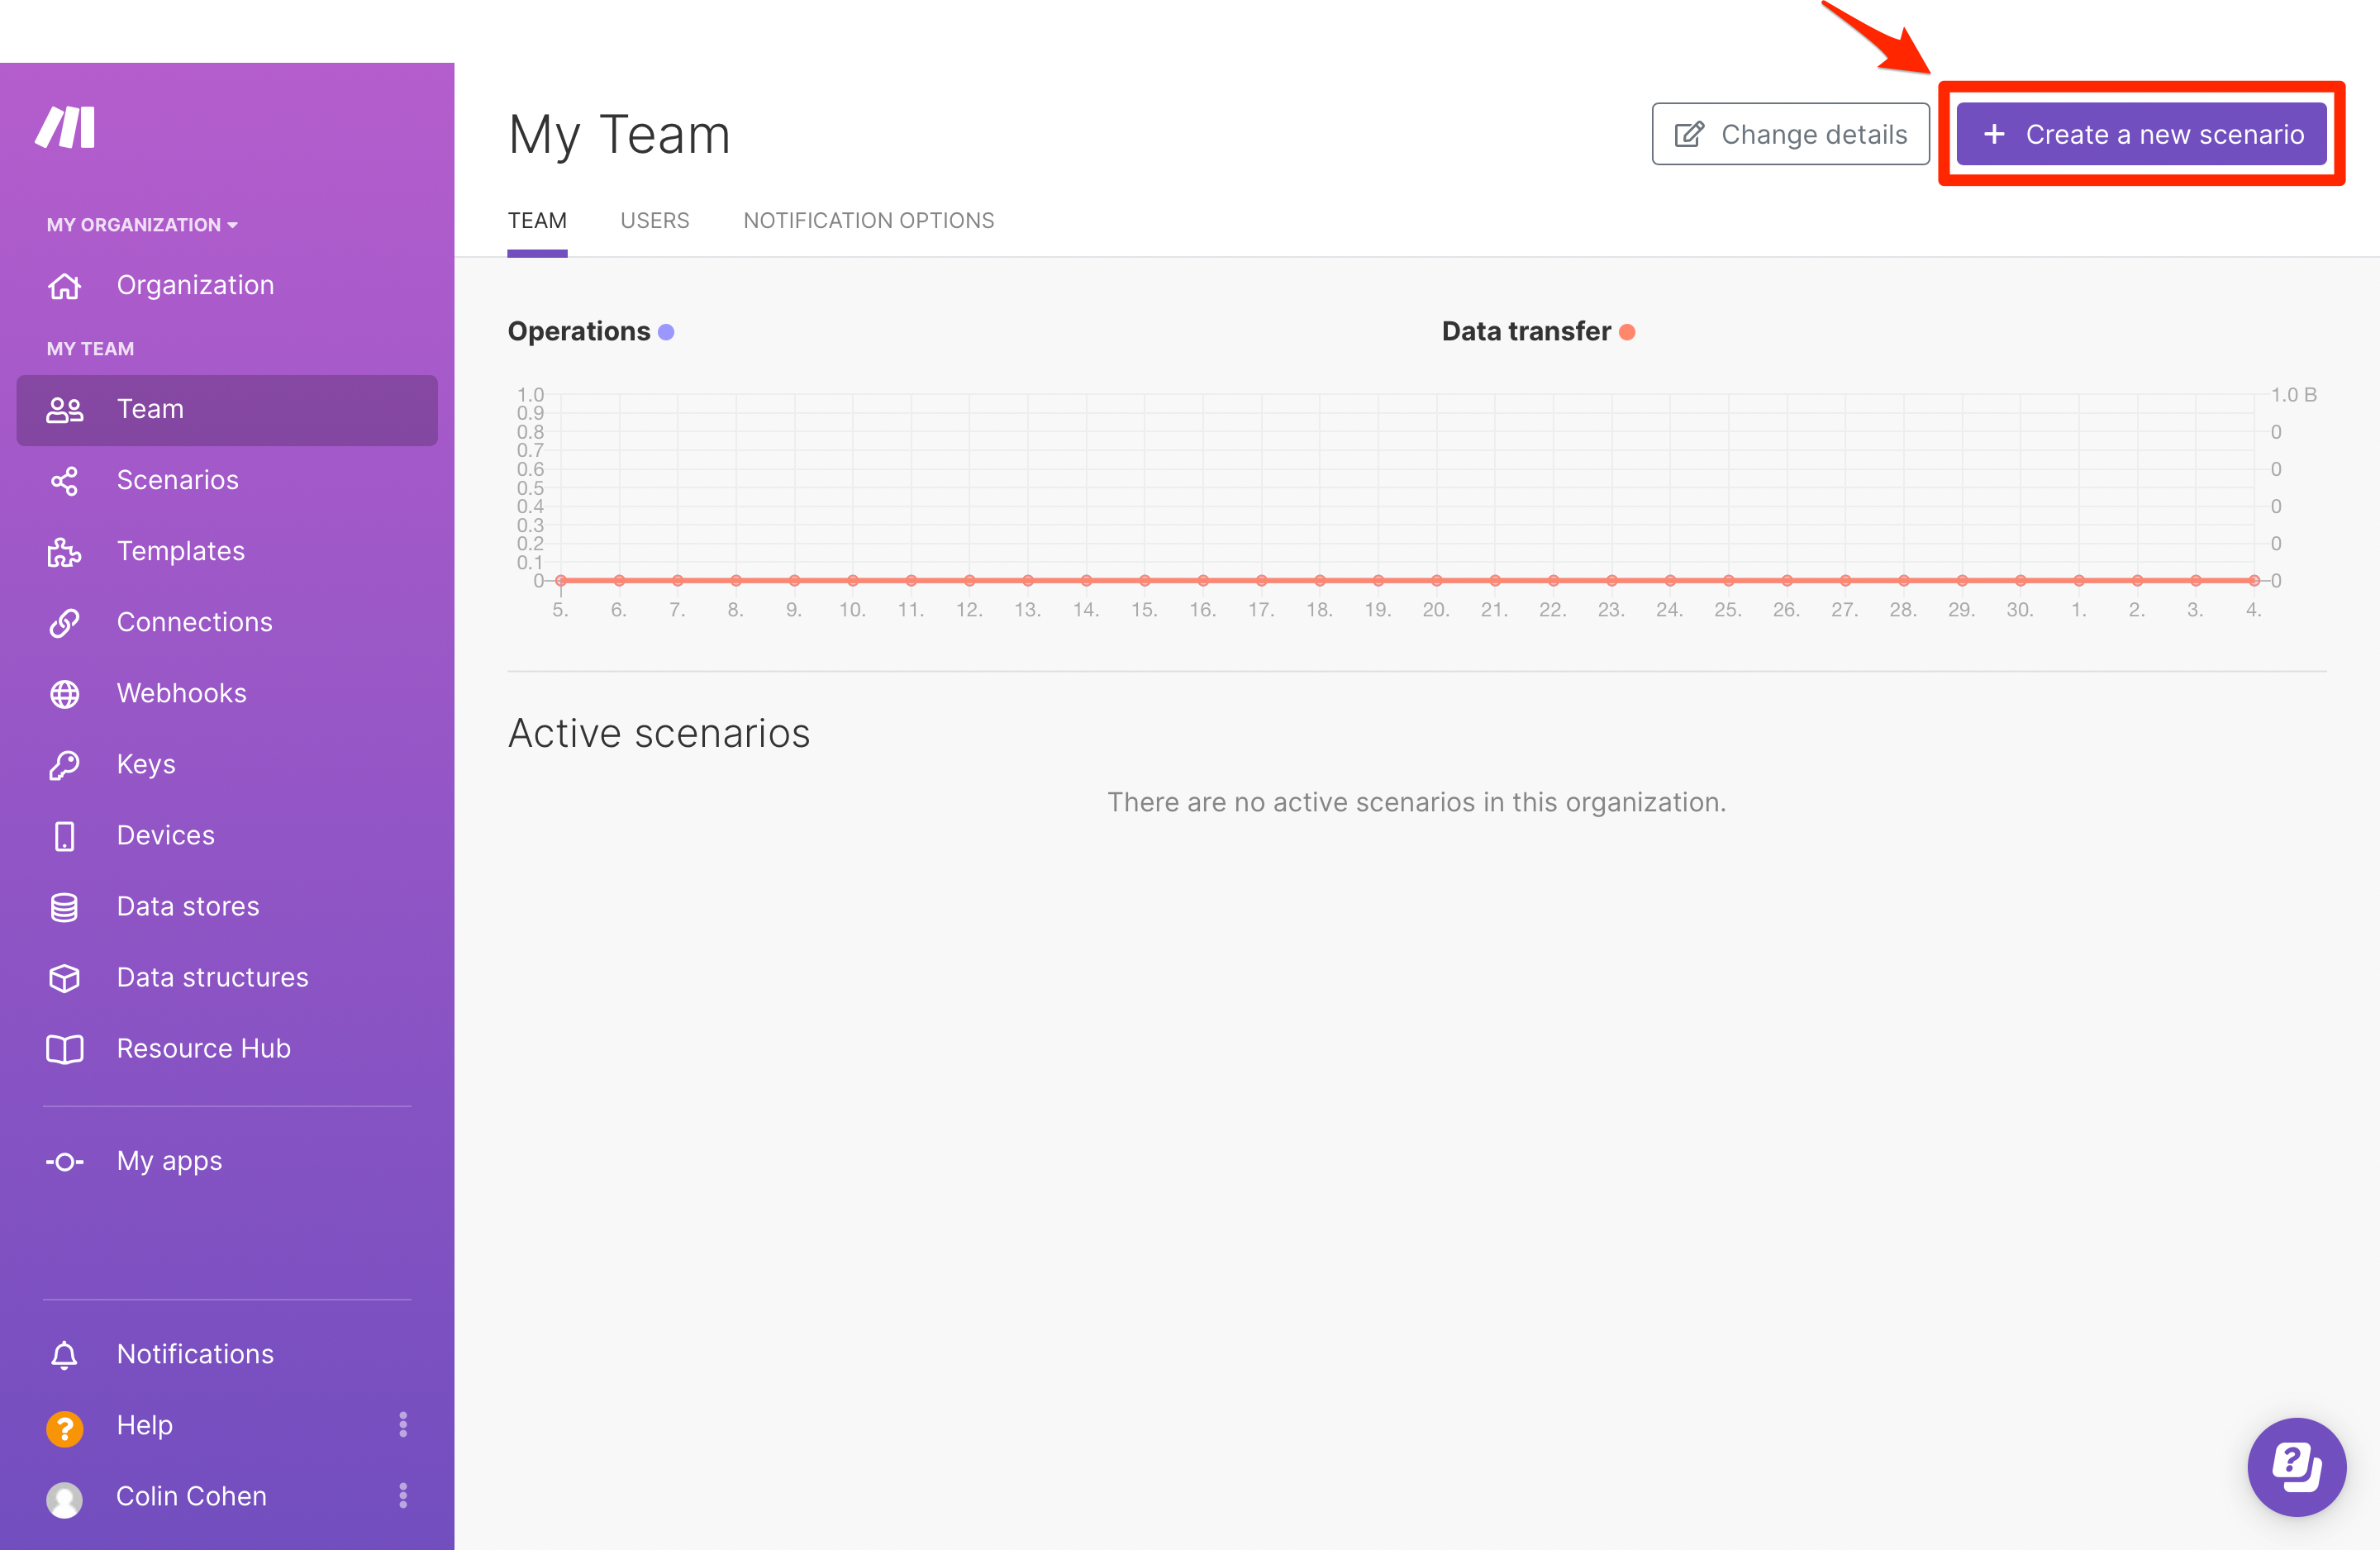Click the Change details button
Image resolution: width=2380 pixels, height=1550 pixels.
[1790, 134]
